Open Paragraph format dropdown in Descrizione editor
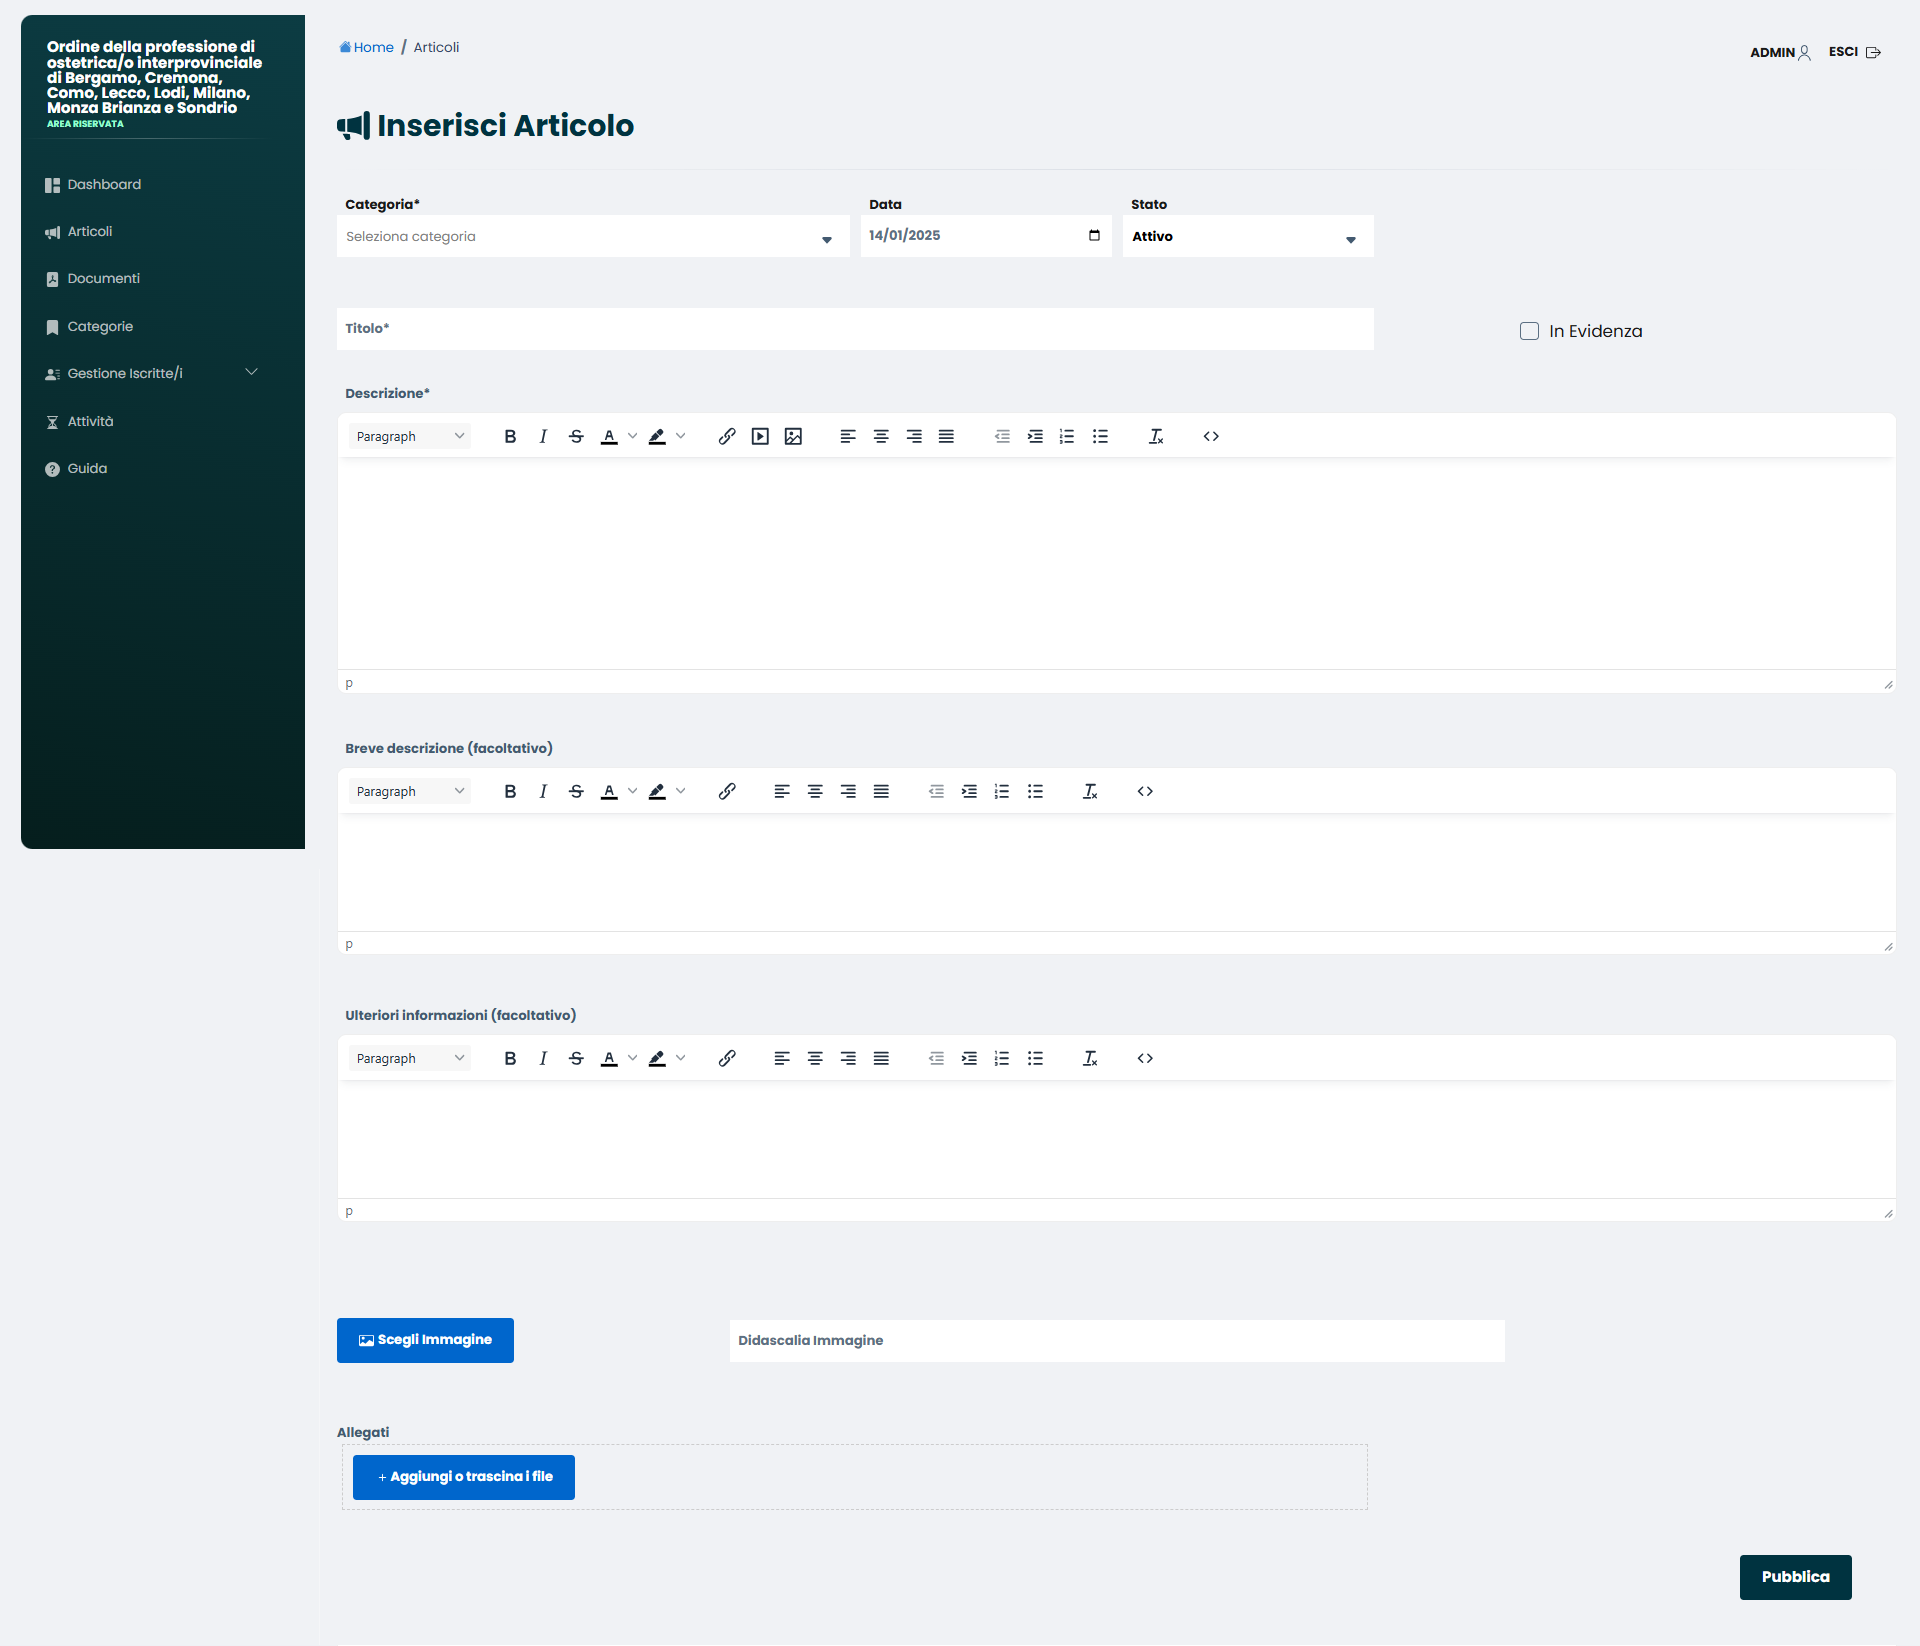This screenshot has height=1646, width=1920. [x=410, y=436]
